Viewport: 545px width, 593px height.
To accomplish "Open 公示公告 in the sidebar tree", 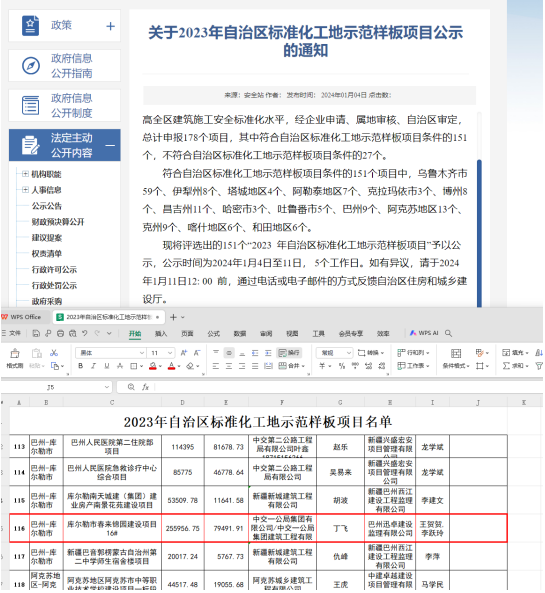I will (x=47, y=206).
